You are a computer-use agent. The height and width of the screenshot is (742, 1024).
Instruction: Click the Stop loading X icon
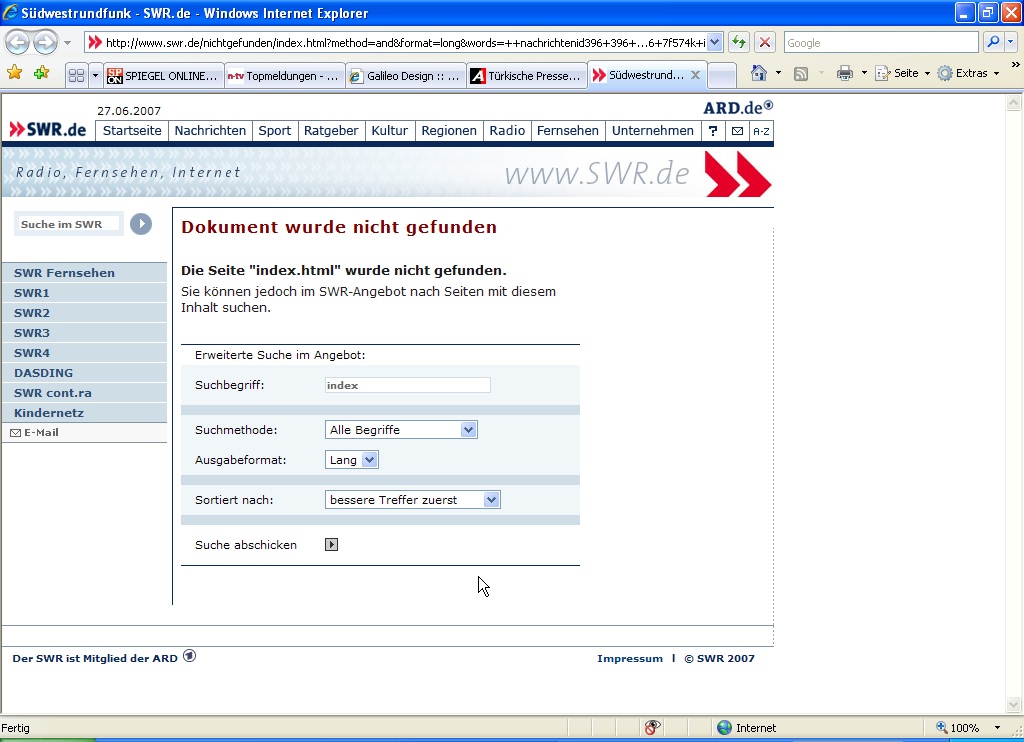[765, 42]
